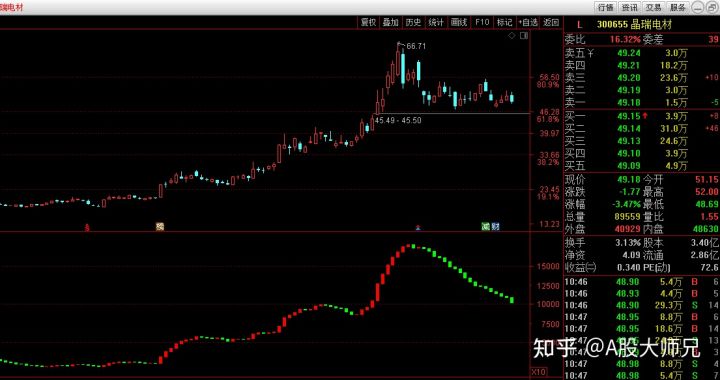Click the 45.49 - 45.50 gap label
720x380 pixels.
coord(398,120)
